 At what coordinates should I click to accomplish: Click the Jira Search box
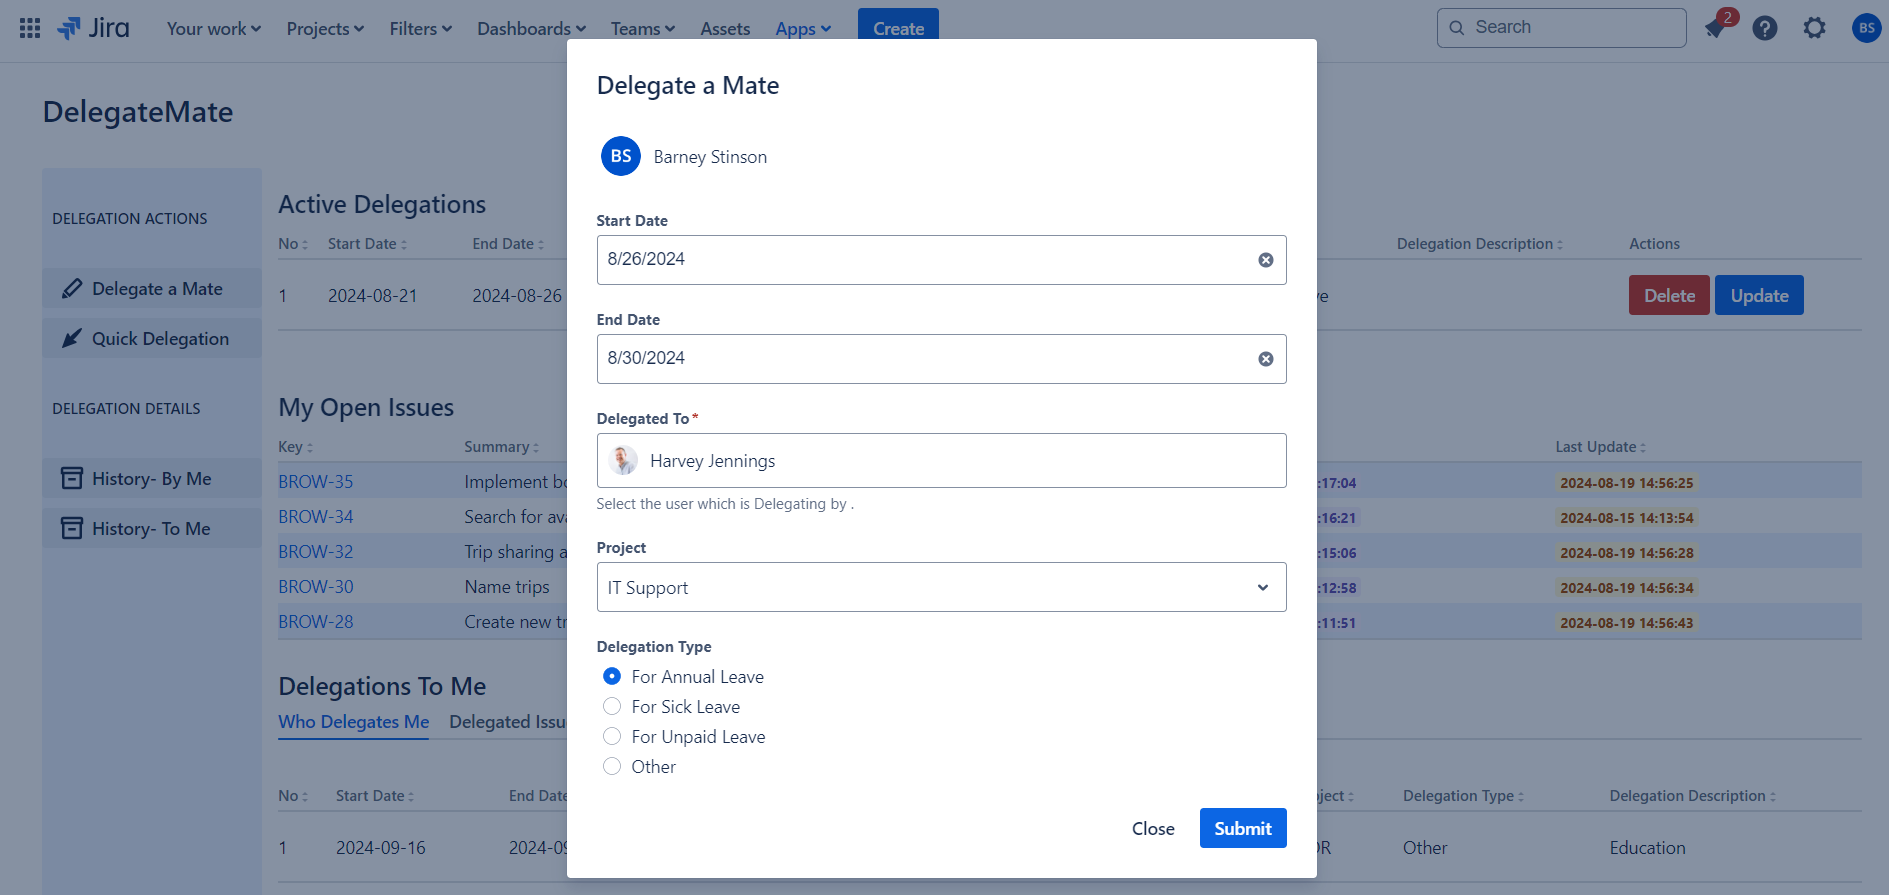pyautogui.click(x=1561, y=28)
